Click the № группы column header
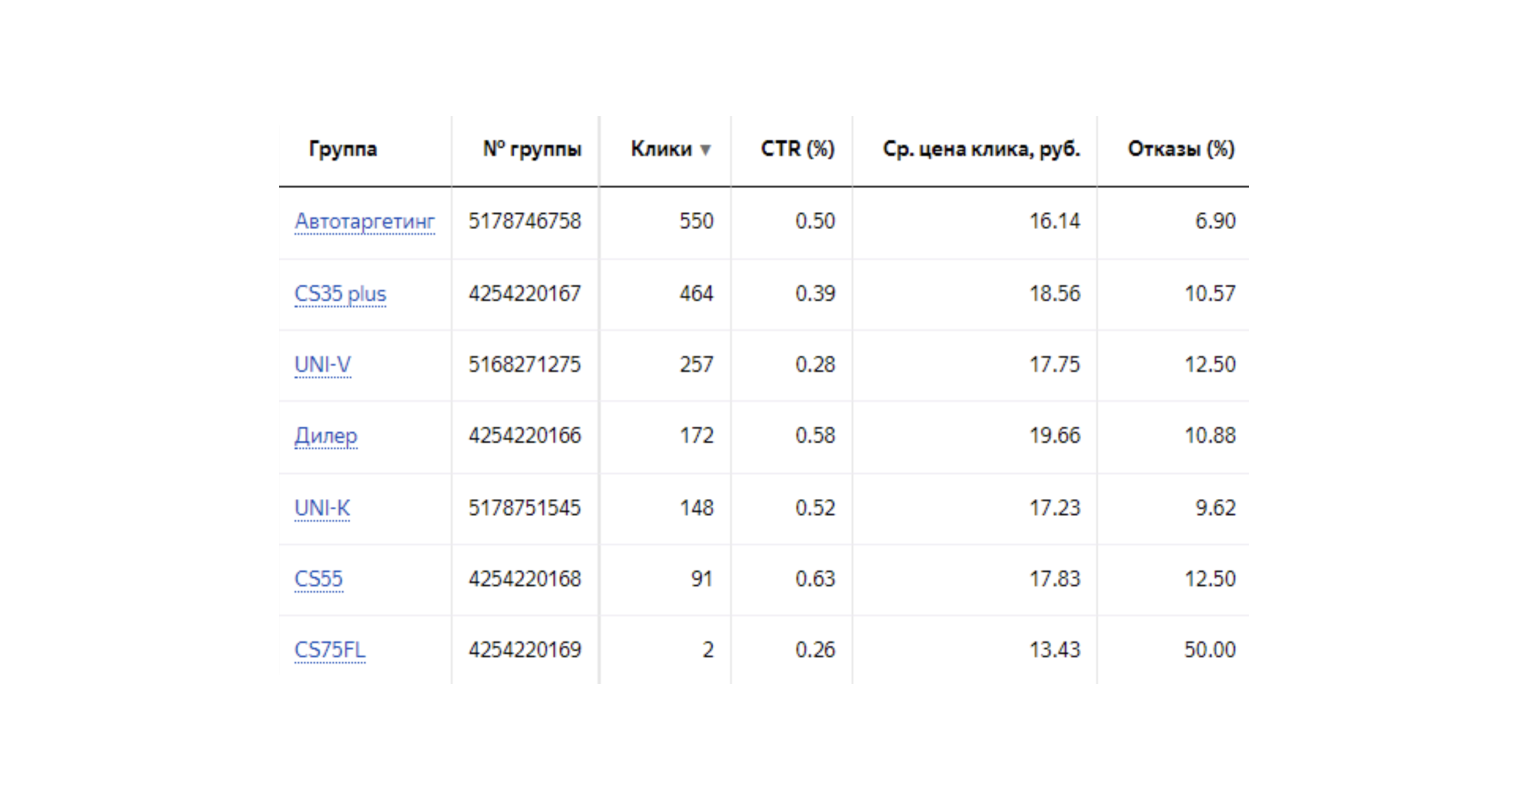The width and height of the screenshot is (1527, 799). (531, 149)
